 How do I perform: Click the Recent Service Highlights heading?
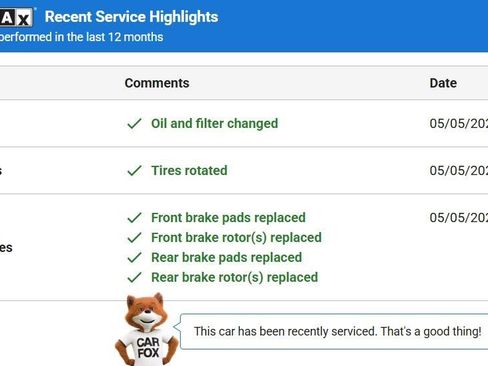(x=131, y=17)
